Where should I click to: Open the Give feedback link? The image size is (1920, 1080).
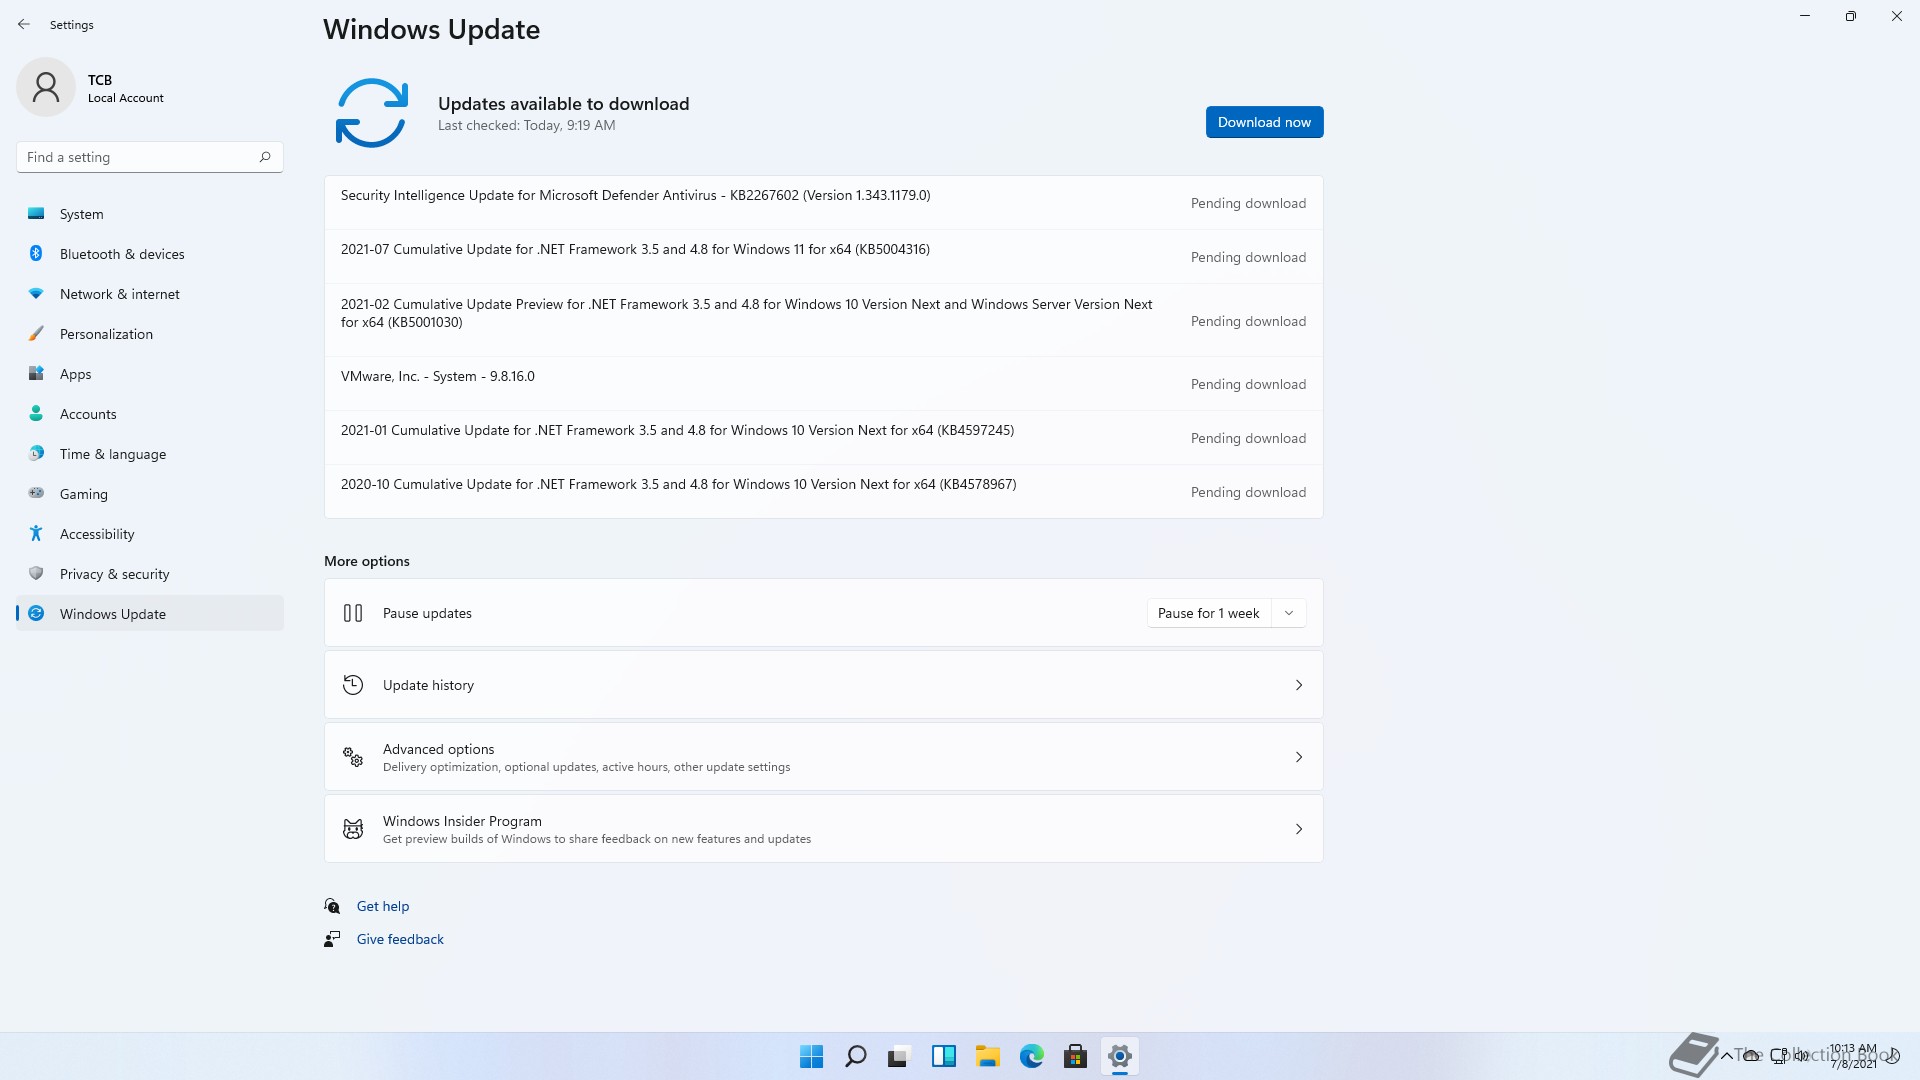tap(400, 939)
